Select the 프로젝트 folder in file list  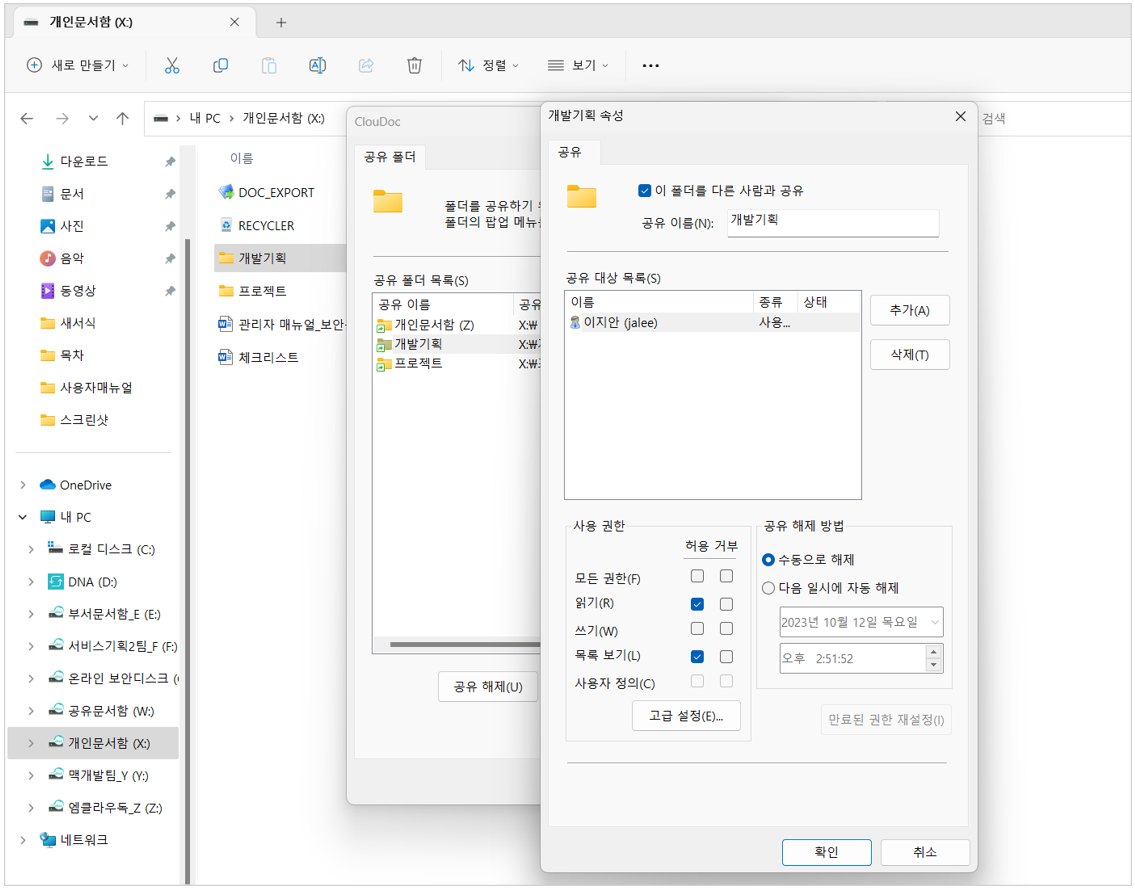click(x=262, y=291)
